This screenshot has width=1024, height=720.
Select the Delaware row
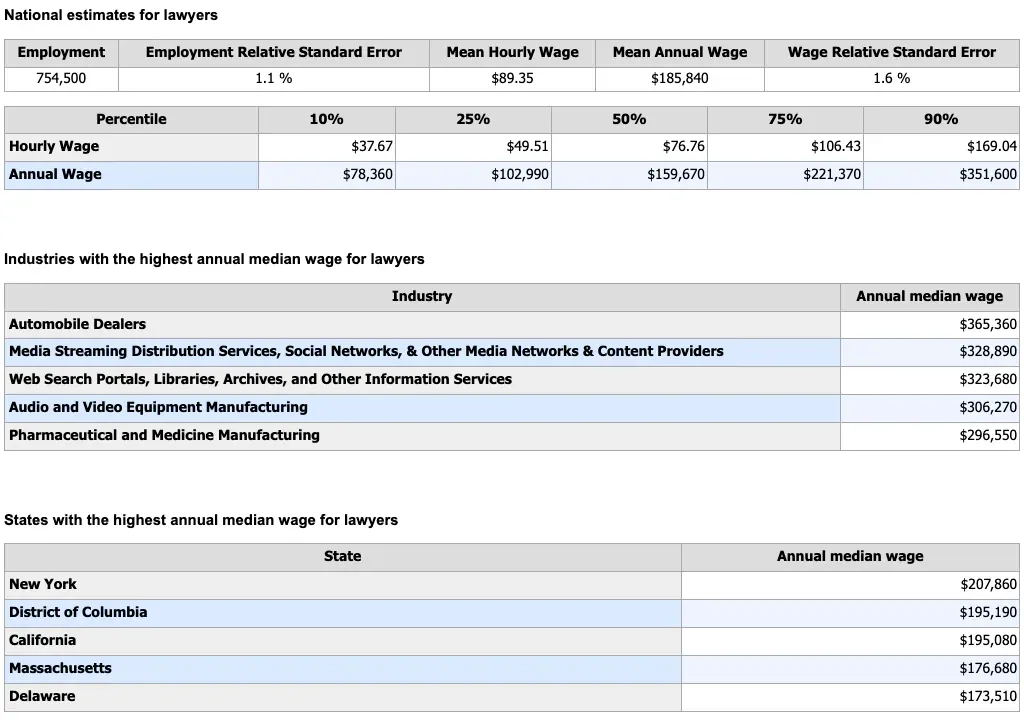click(x=512, y=697)
